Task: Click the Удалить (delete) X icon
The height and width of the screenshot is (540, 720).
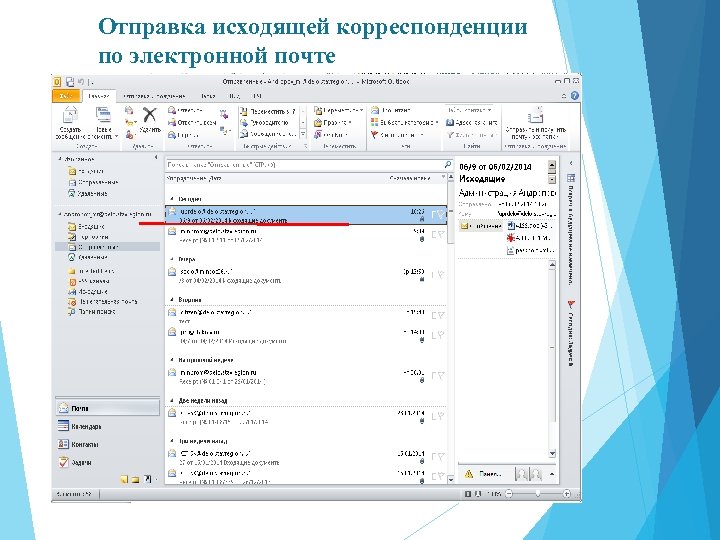Action: pyautogui.click(x=149, y=115)
